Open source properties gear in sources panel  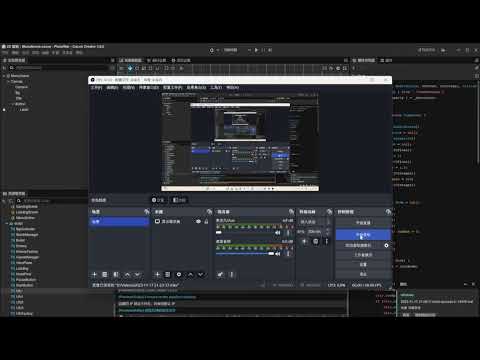pyautogui.click(x=179, y=274)
